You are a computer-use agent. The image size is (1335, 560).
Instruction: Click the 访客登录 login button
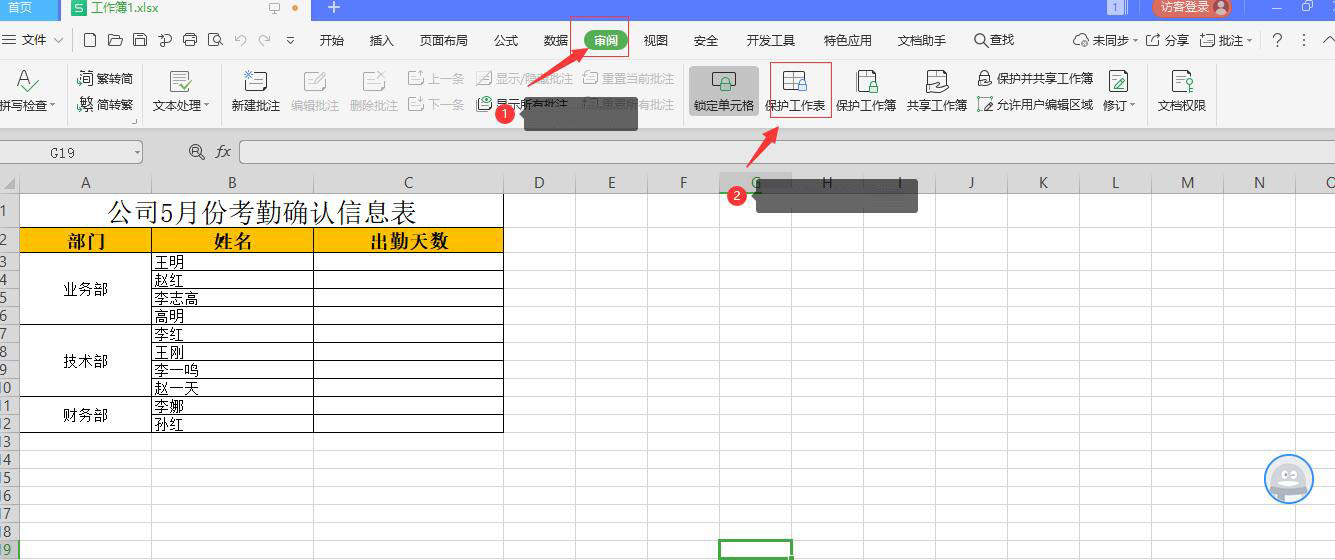click(x=1192, y=7)
